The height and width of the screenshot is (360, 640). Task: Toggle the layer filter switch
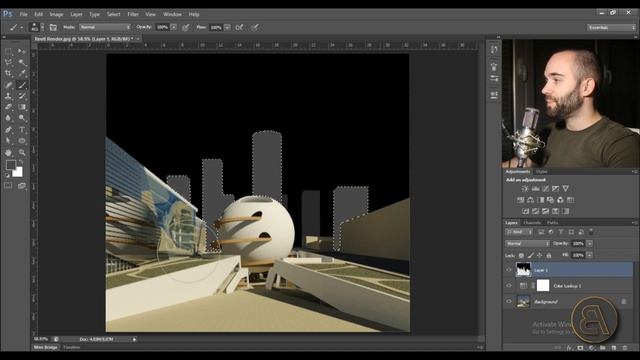591,232
